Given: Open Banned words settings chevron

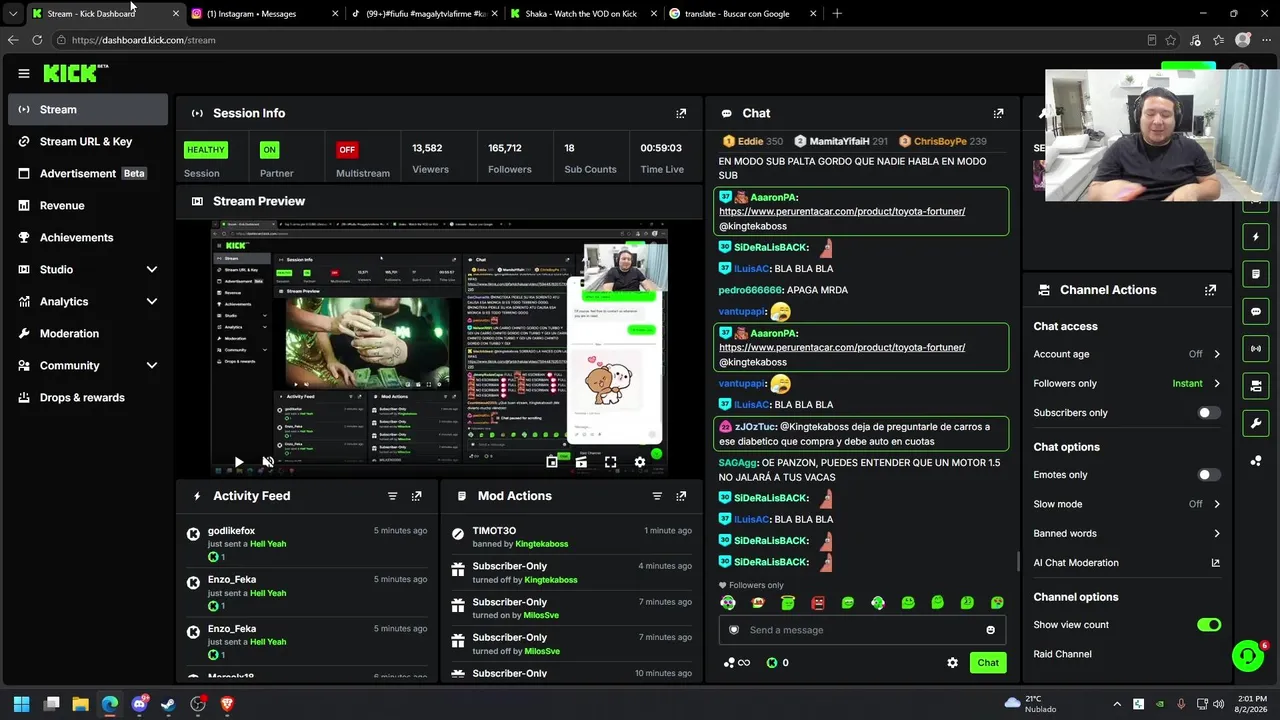Looking at the screenshot, I should (x=1217, y=534).
